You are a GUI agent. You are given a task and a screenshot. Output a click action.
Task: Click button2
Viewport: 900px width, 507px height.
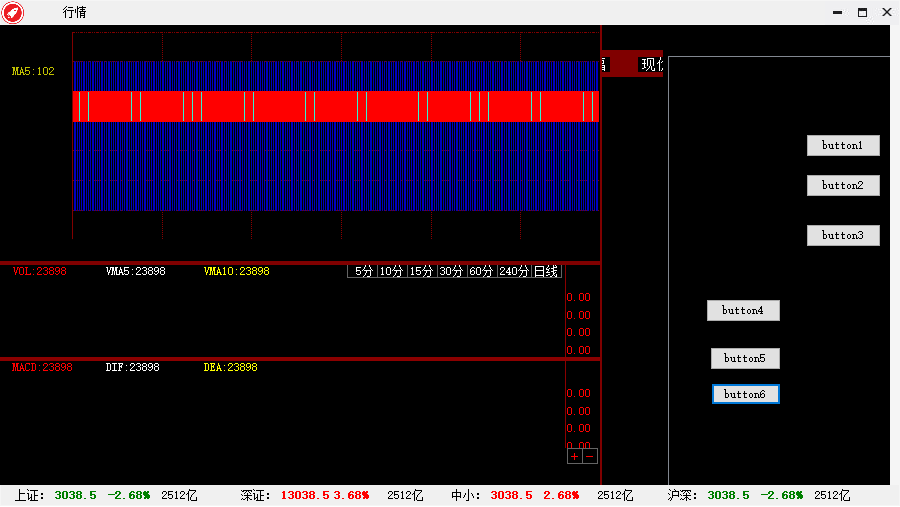point(843,185)
